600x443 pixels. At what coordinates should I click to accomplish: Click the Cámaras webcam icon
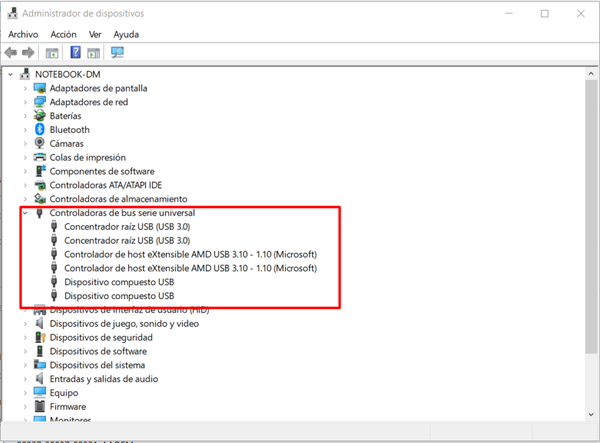[x=39, y=143]
